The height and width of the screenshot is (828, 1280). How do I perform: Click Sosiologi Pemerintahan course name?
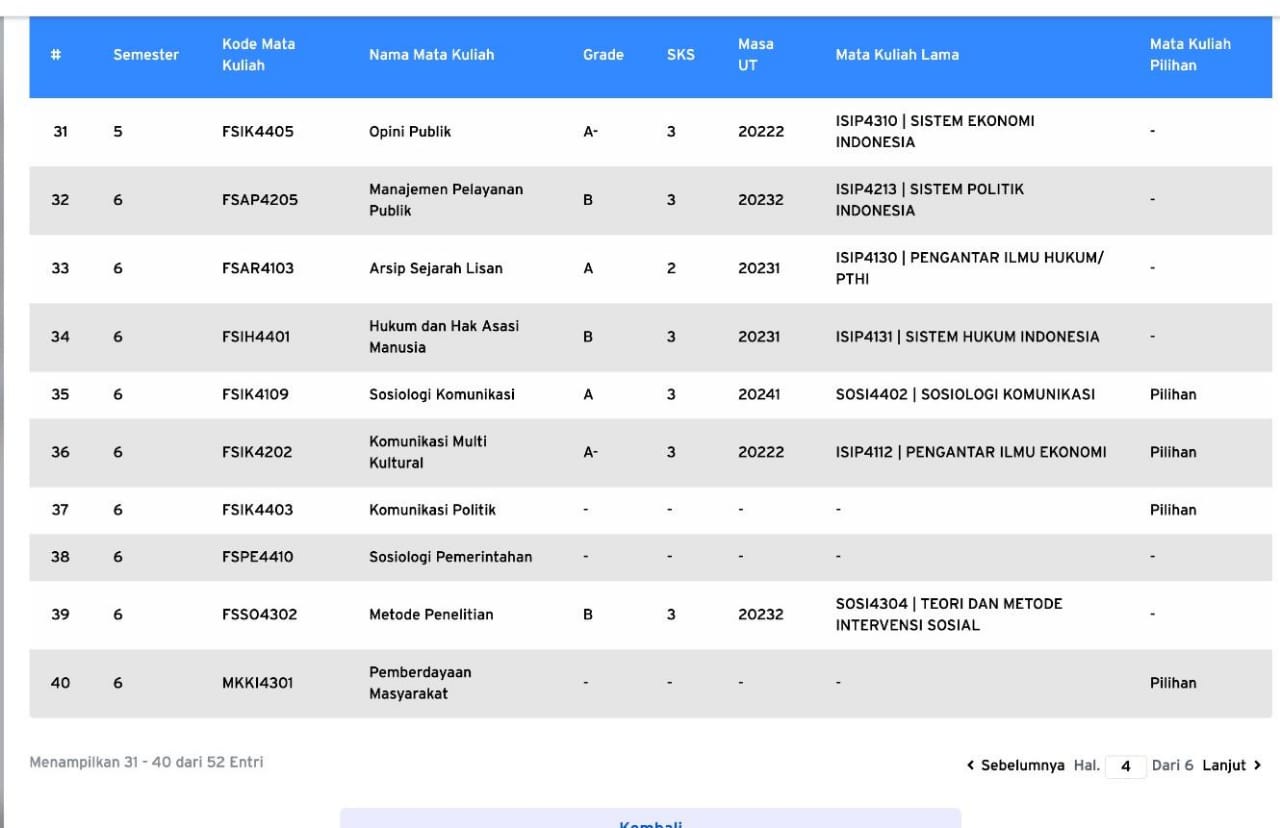(x=450, y=557)
